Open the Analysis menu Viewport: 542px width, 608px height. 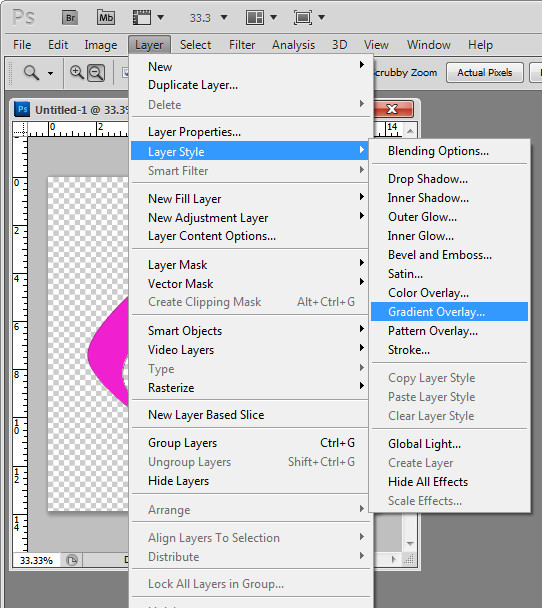pos(293,45)
